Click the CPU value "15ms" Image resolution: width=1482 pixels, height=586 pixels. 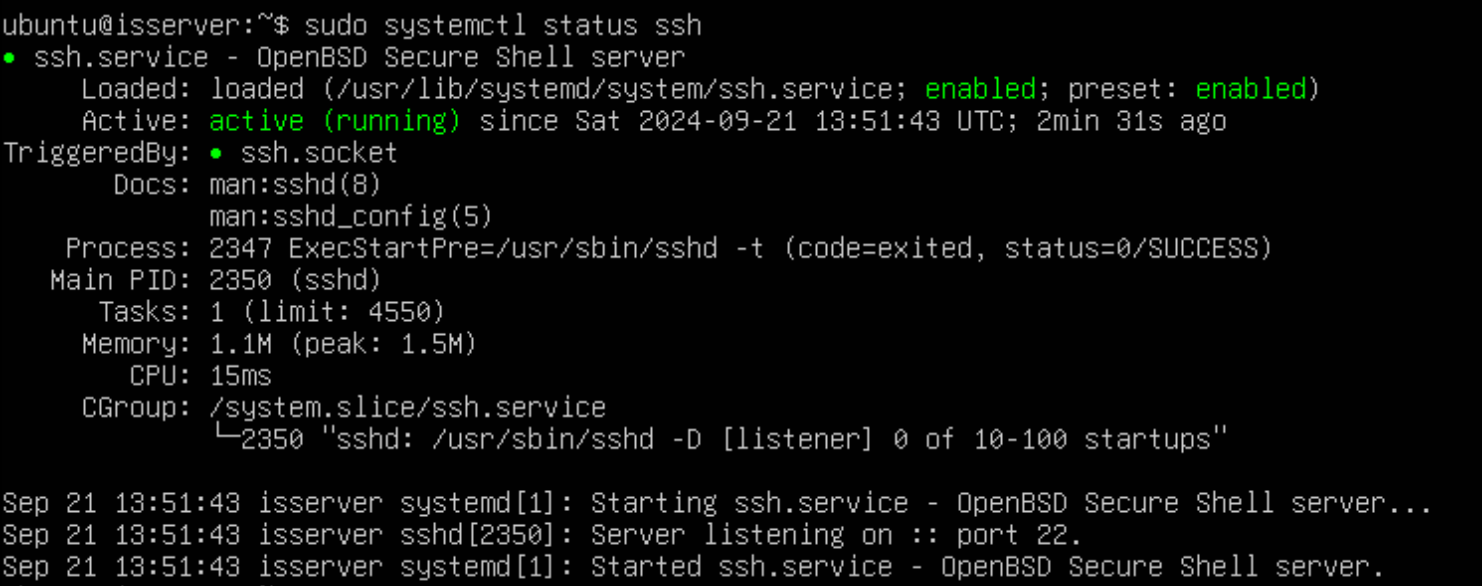pyautogui.click(x=241, y=376)
